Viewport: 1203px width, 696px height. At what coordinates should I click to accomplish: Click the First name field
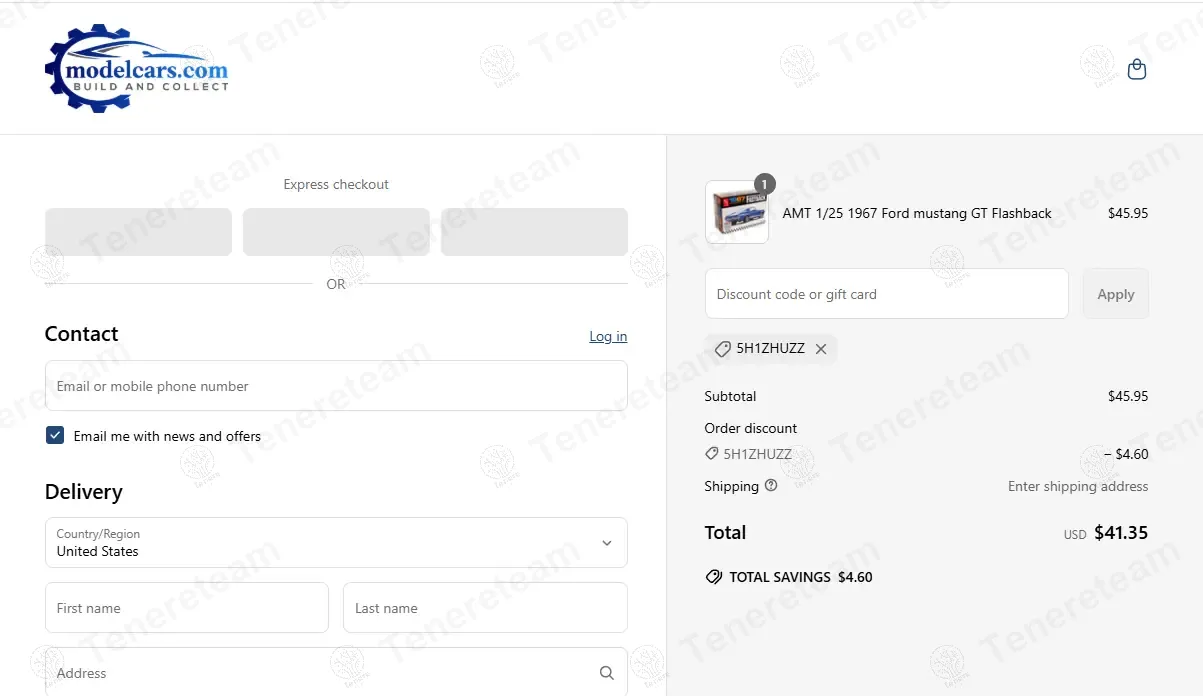[187, 608]
